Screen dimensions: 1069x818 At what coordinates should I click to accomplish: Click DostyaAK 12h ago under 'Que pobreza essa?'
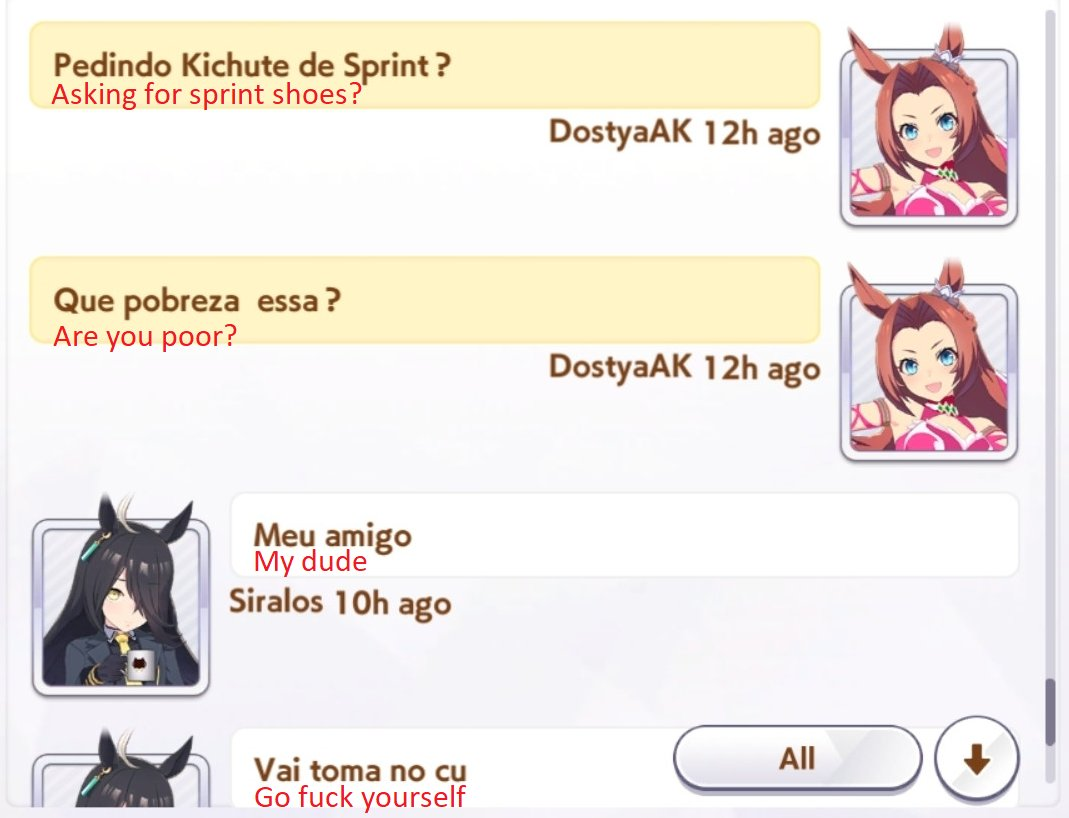pyautogui.click(x=684, y=368)
